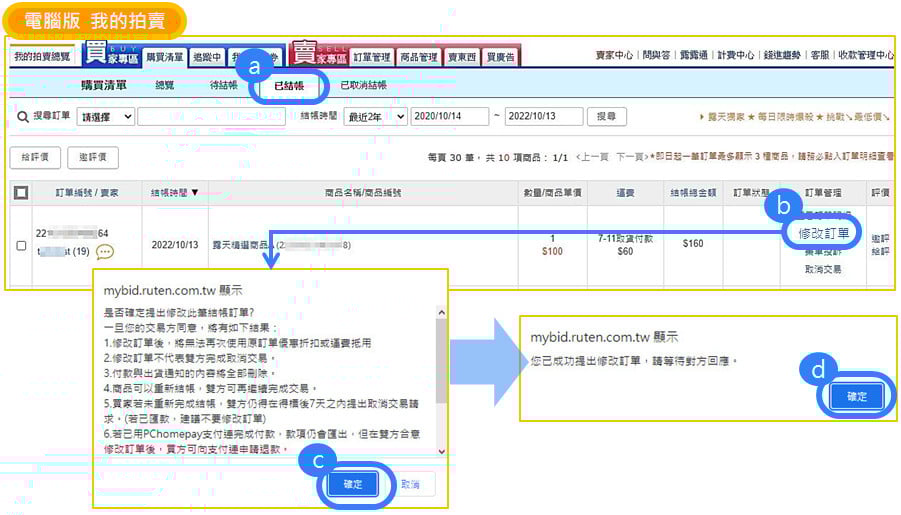Toggle the select-all checkbox in table header
The image size is (901, 515).
[22, 192]
